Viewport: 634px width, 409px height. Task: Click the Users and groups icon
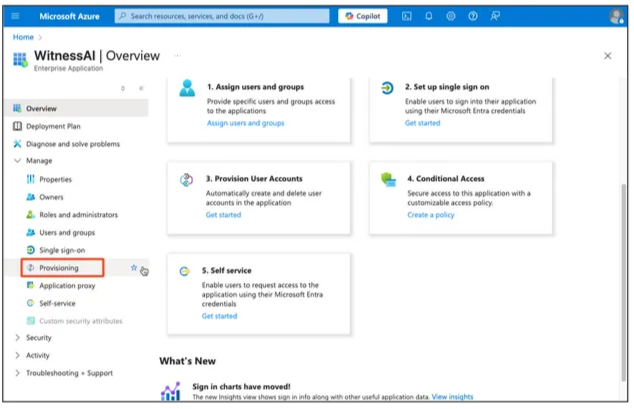click(x=30, y=232)
